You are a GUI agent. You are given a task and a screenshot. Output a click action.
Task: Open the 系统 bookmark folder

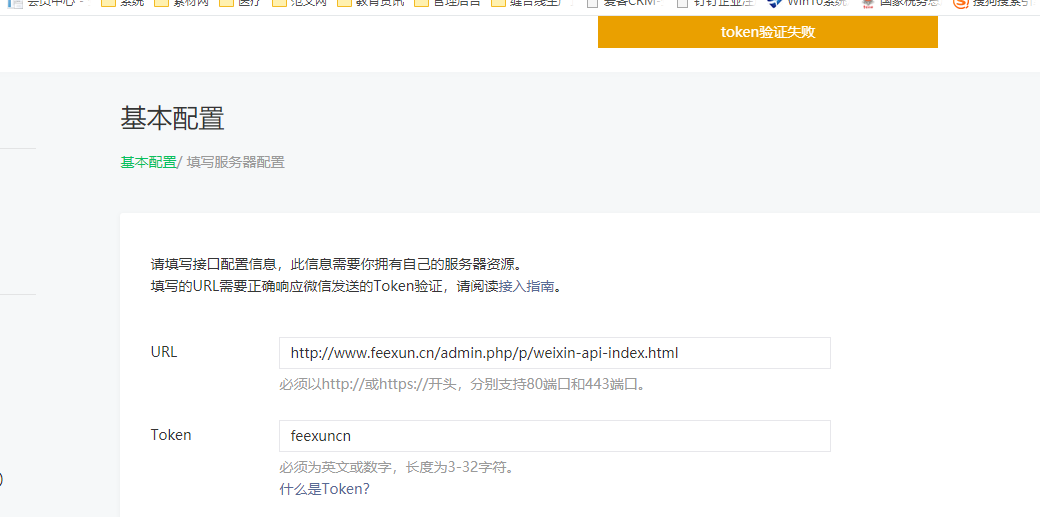point(121,3)
